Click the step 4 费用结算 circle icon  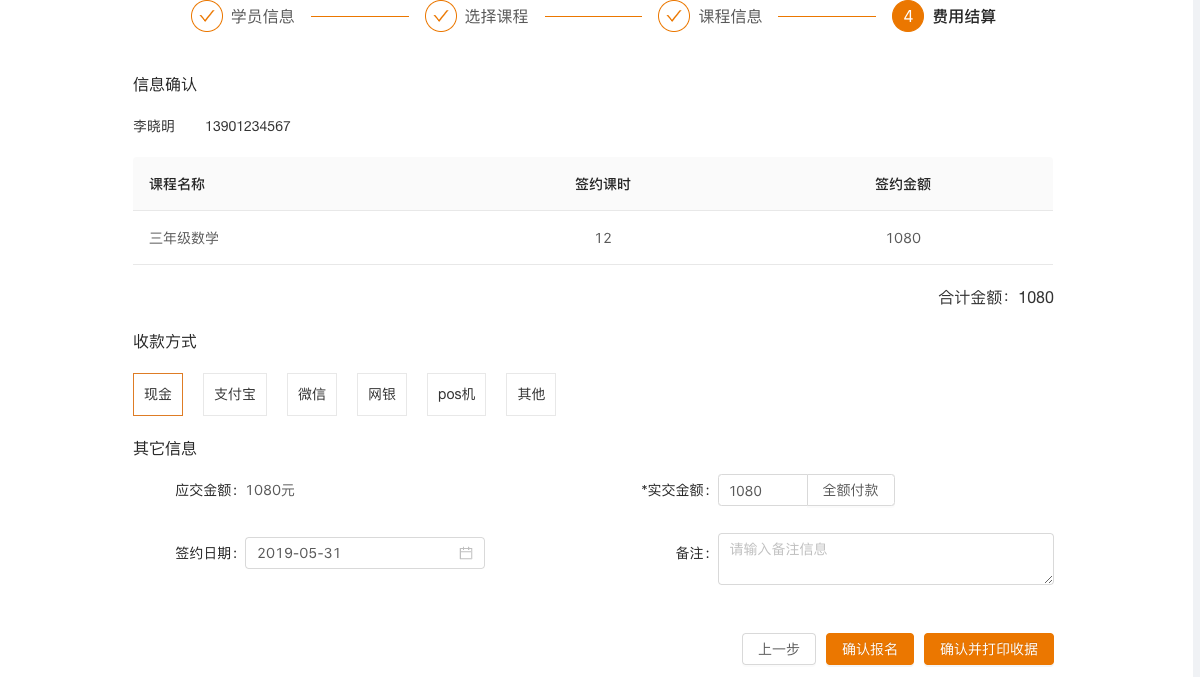[908, 16]
